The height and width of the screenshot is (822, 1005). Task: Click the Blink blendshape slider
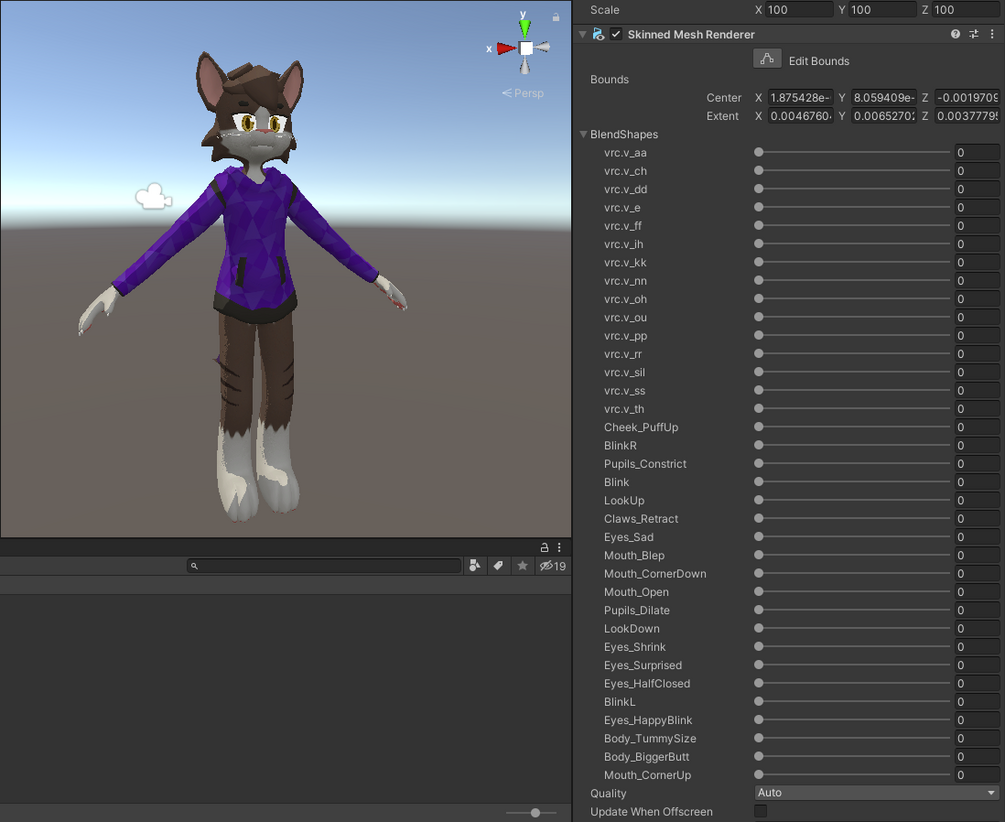pyautogui.click(x=854, y=482)
